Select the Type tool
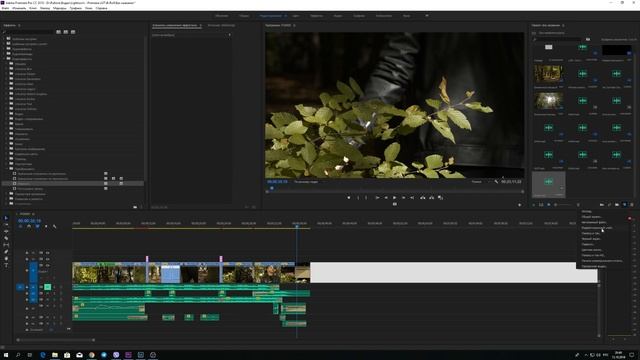This screenshot has width=640, height=360. [6, 265]
